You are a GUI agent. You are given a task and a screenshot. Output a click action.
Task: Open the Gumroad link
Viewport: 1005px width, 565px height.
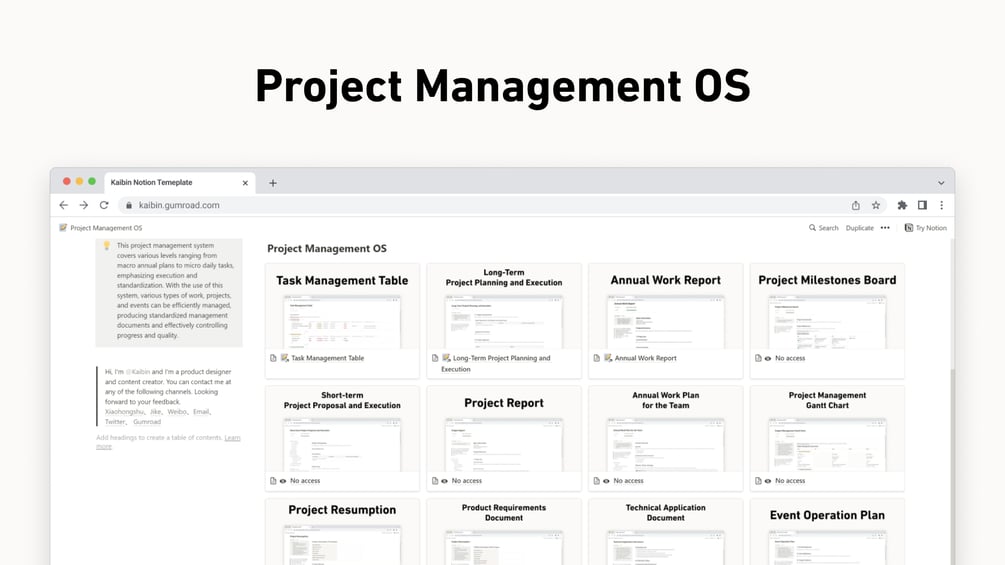[x=147, y=422]
